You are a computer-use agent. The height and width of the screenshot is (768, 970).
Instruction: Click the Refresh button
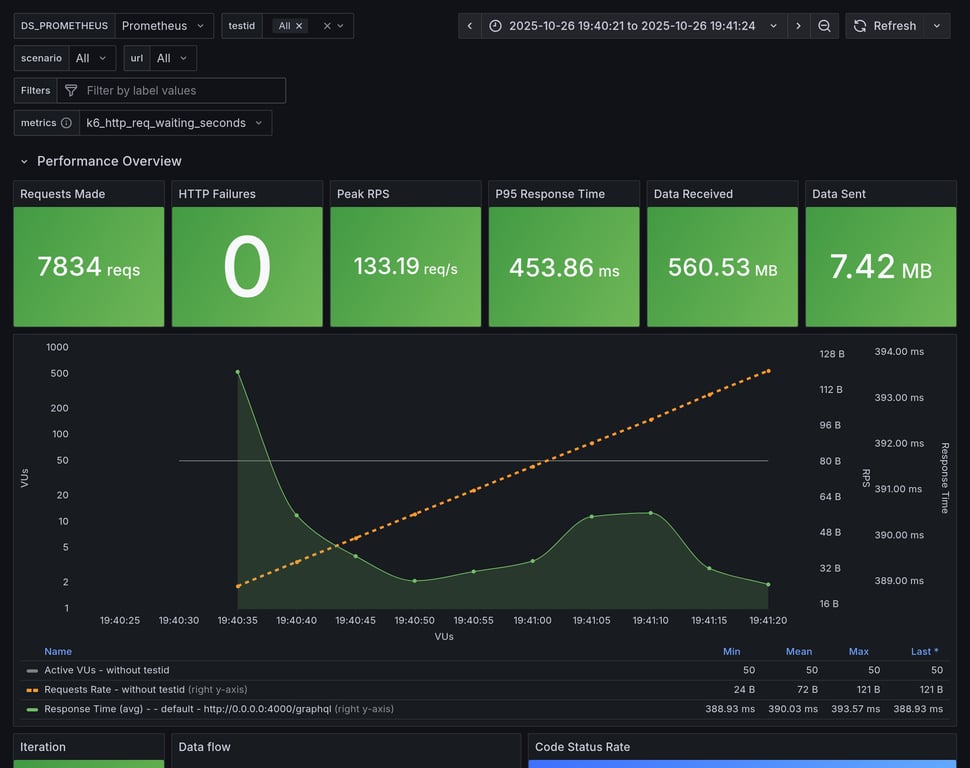click(x=884, y=26)
